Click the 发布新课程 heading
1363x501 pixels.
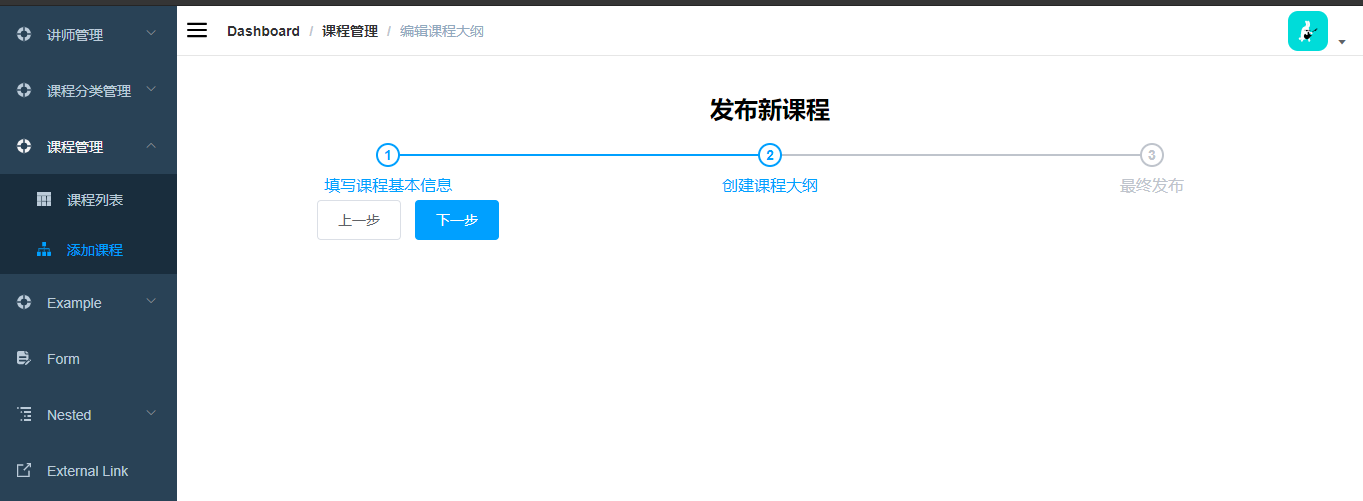click(x=770, y=110)
